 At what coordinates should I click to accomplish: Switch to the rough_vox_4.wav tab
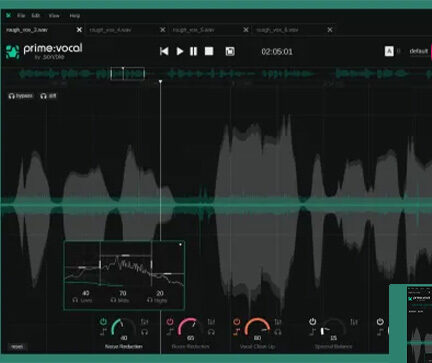(x=110, y=30)
